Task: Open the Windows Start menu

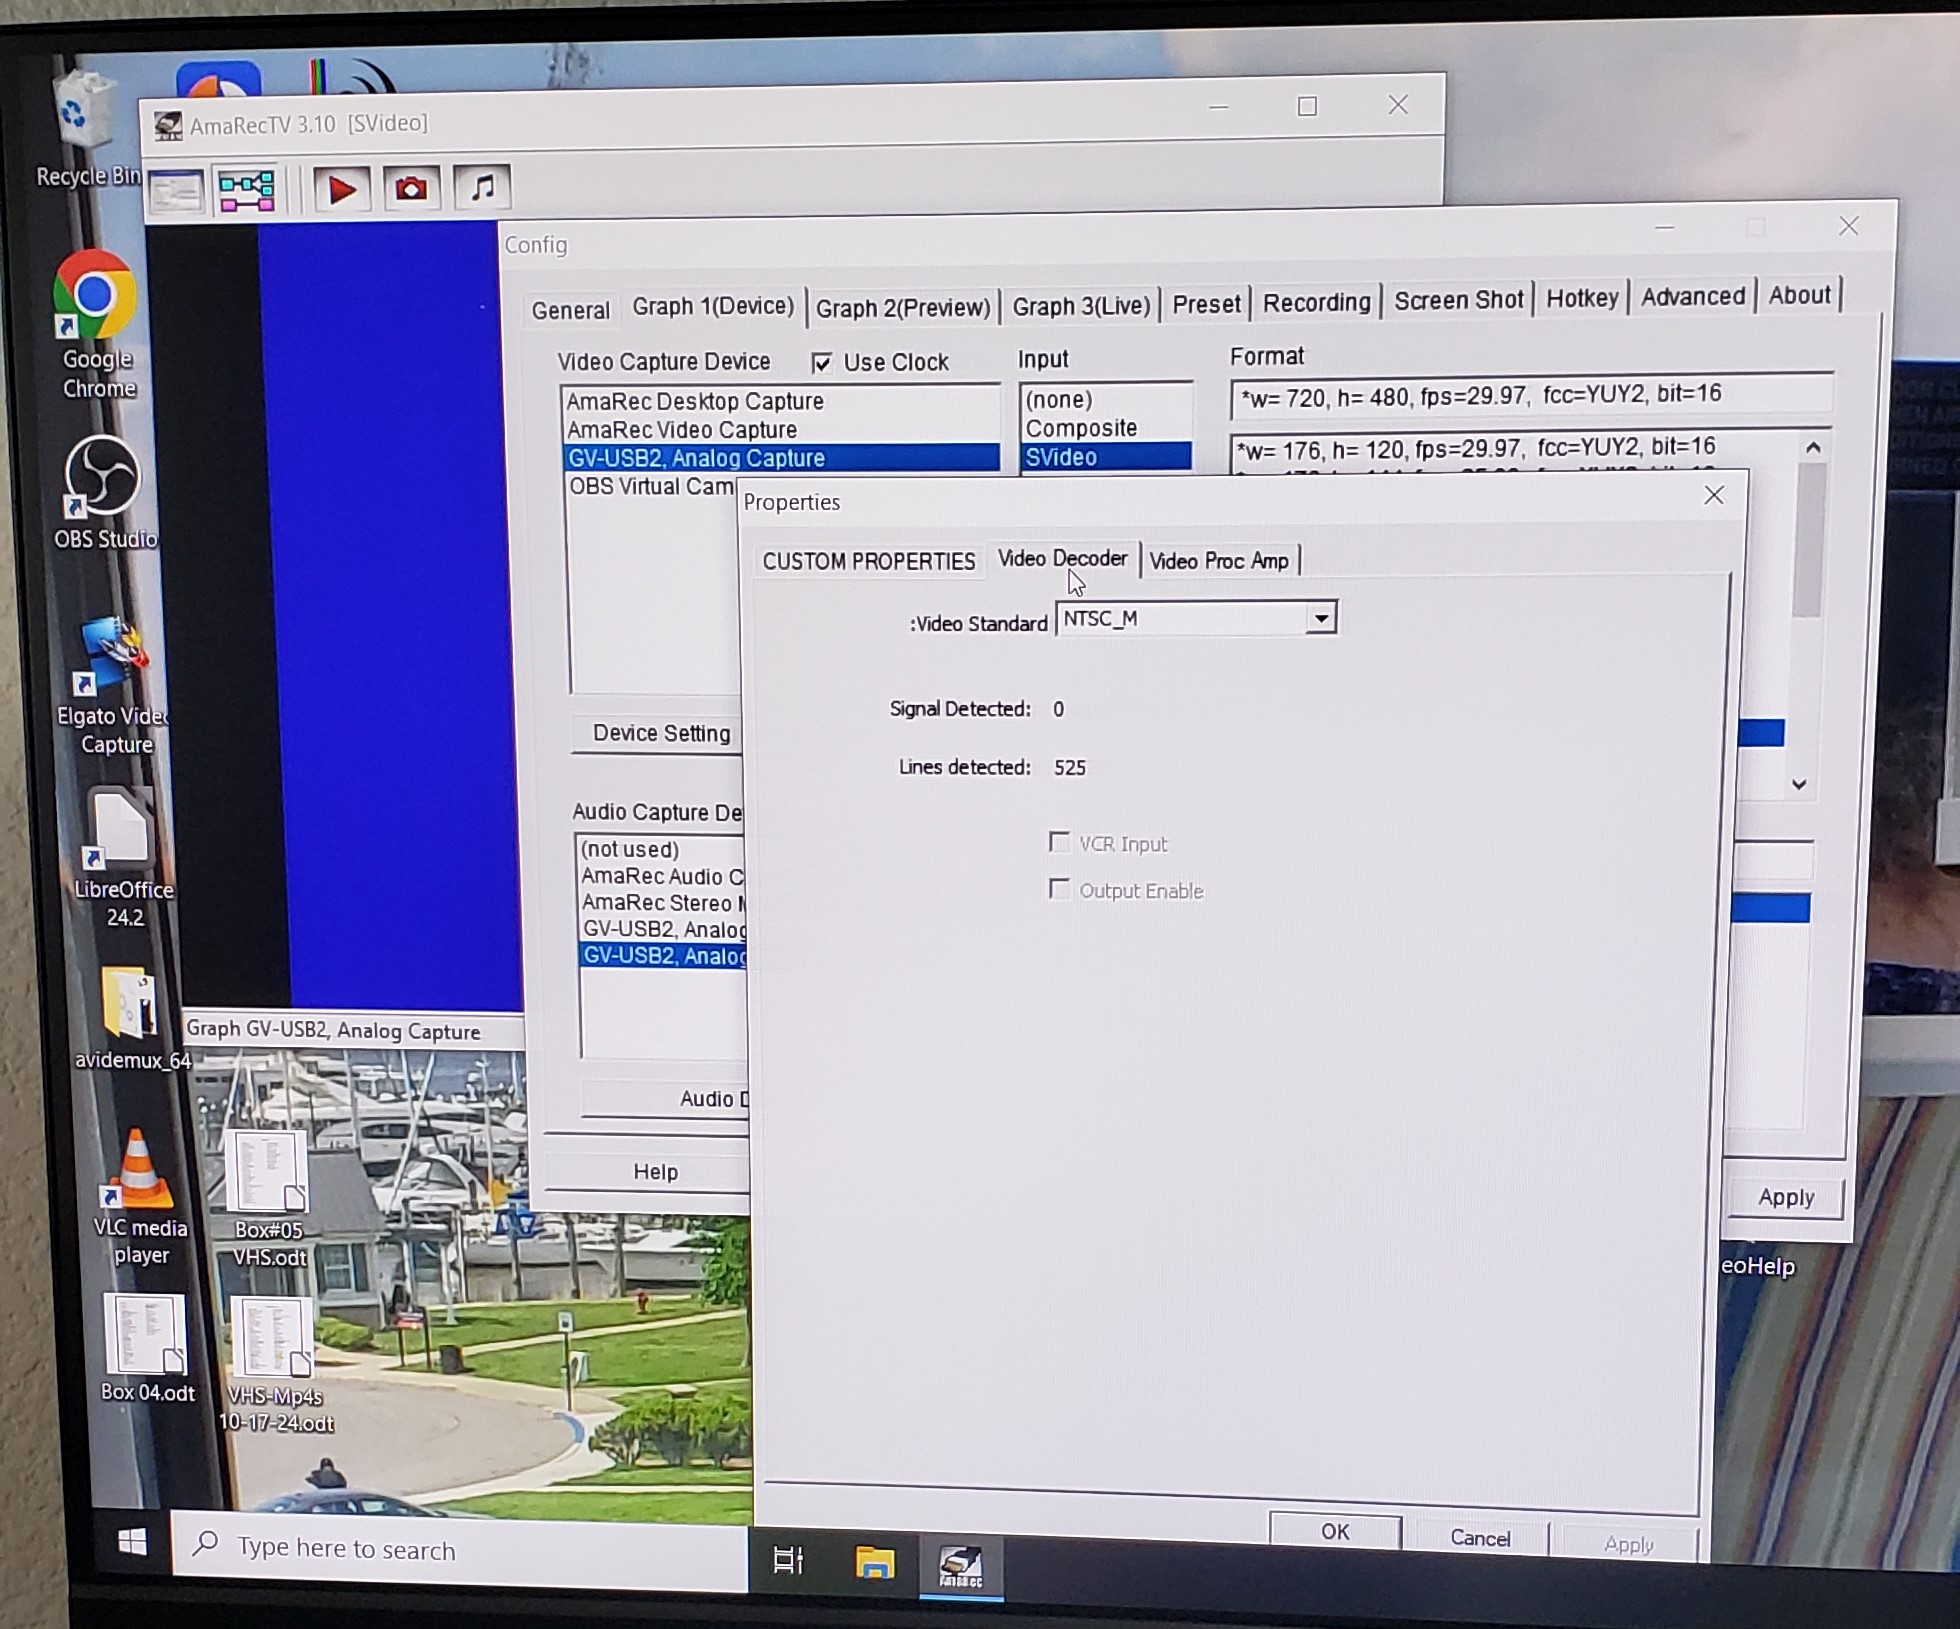Action: [132, 1541]
